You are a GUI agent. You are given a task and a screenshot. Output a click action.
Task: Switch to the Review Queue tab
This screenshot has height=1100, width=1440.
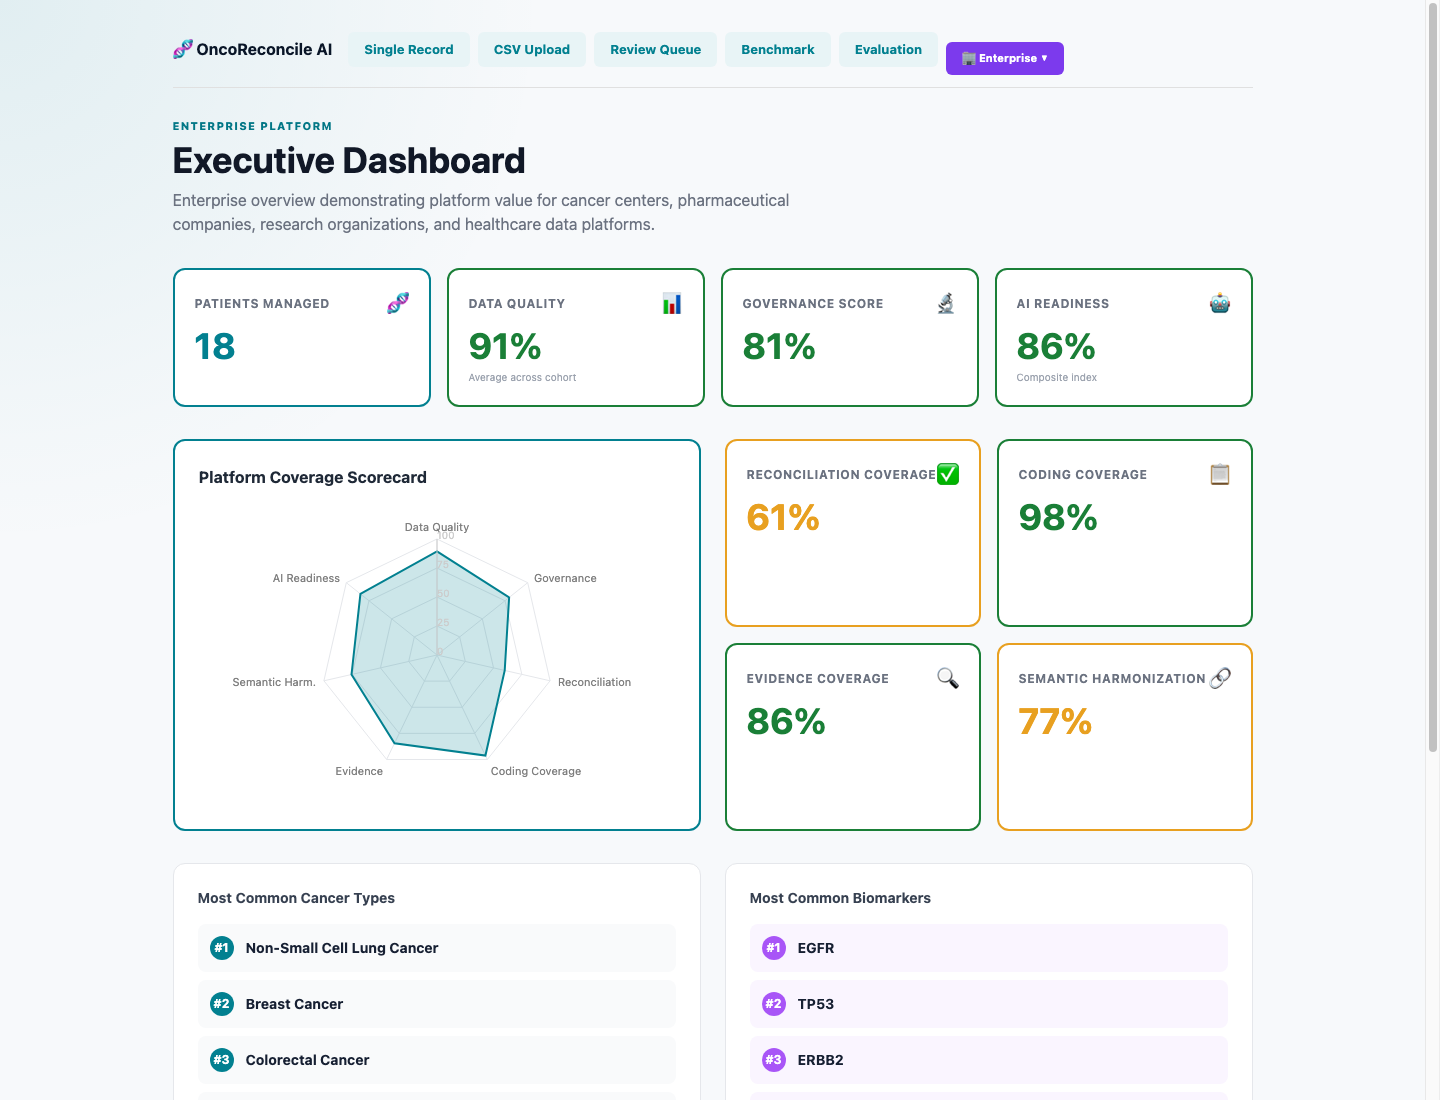pyautogui.click(x=655, y=49)
